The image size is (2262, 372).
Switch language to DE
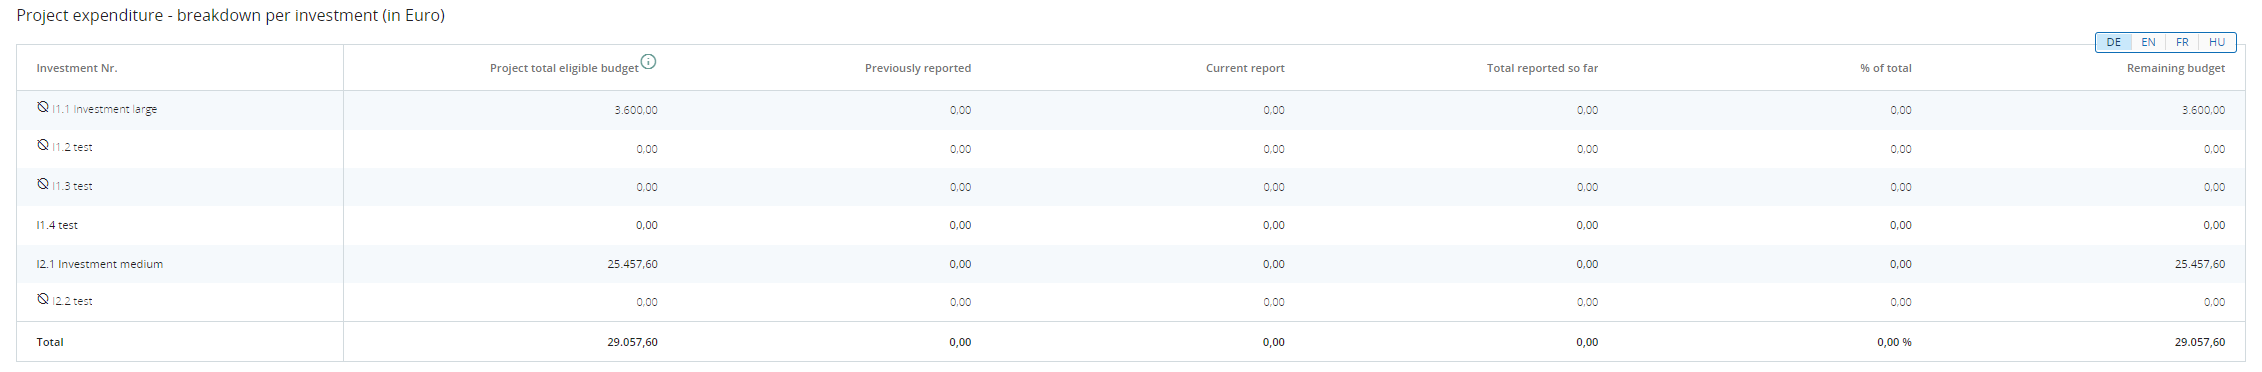pyautogui.click(x=2113, y=42)
